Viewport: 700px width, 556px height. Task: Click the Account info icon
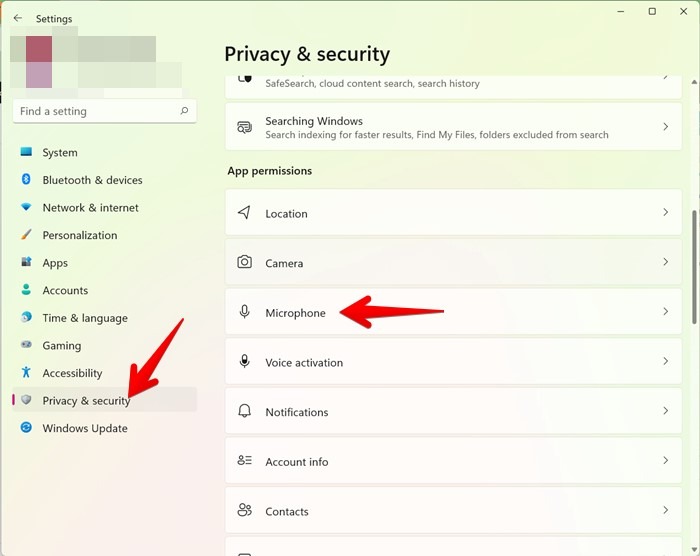tap(244, 461)
